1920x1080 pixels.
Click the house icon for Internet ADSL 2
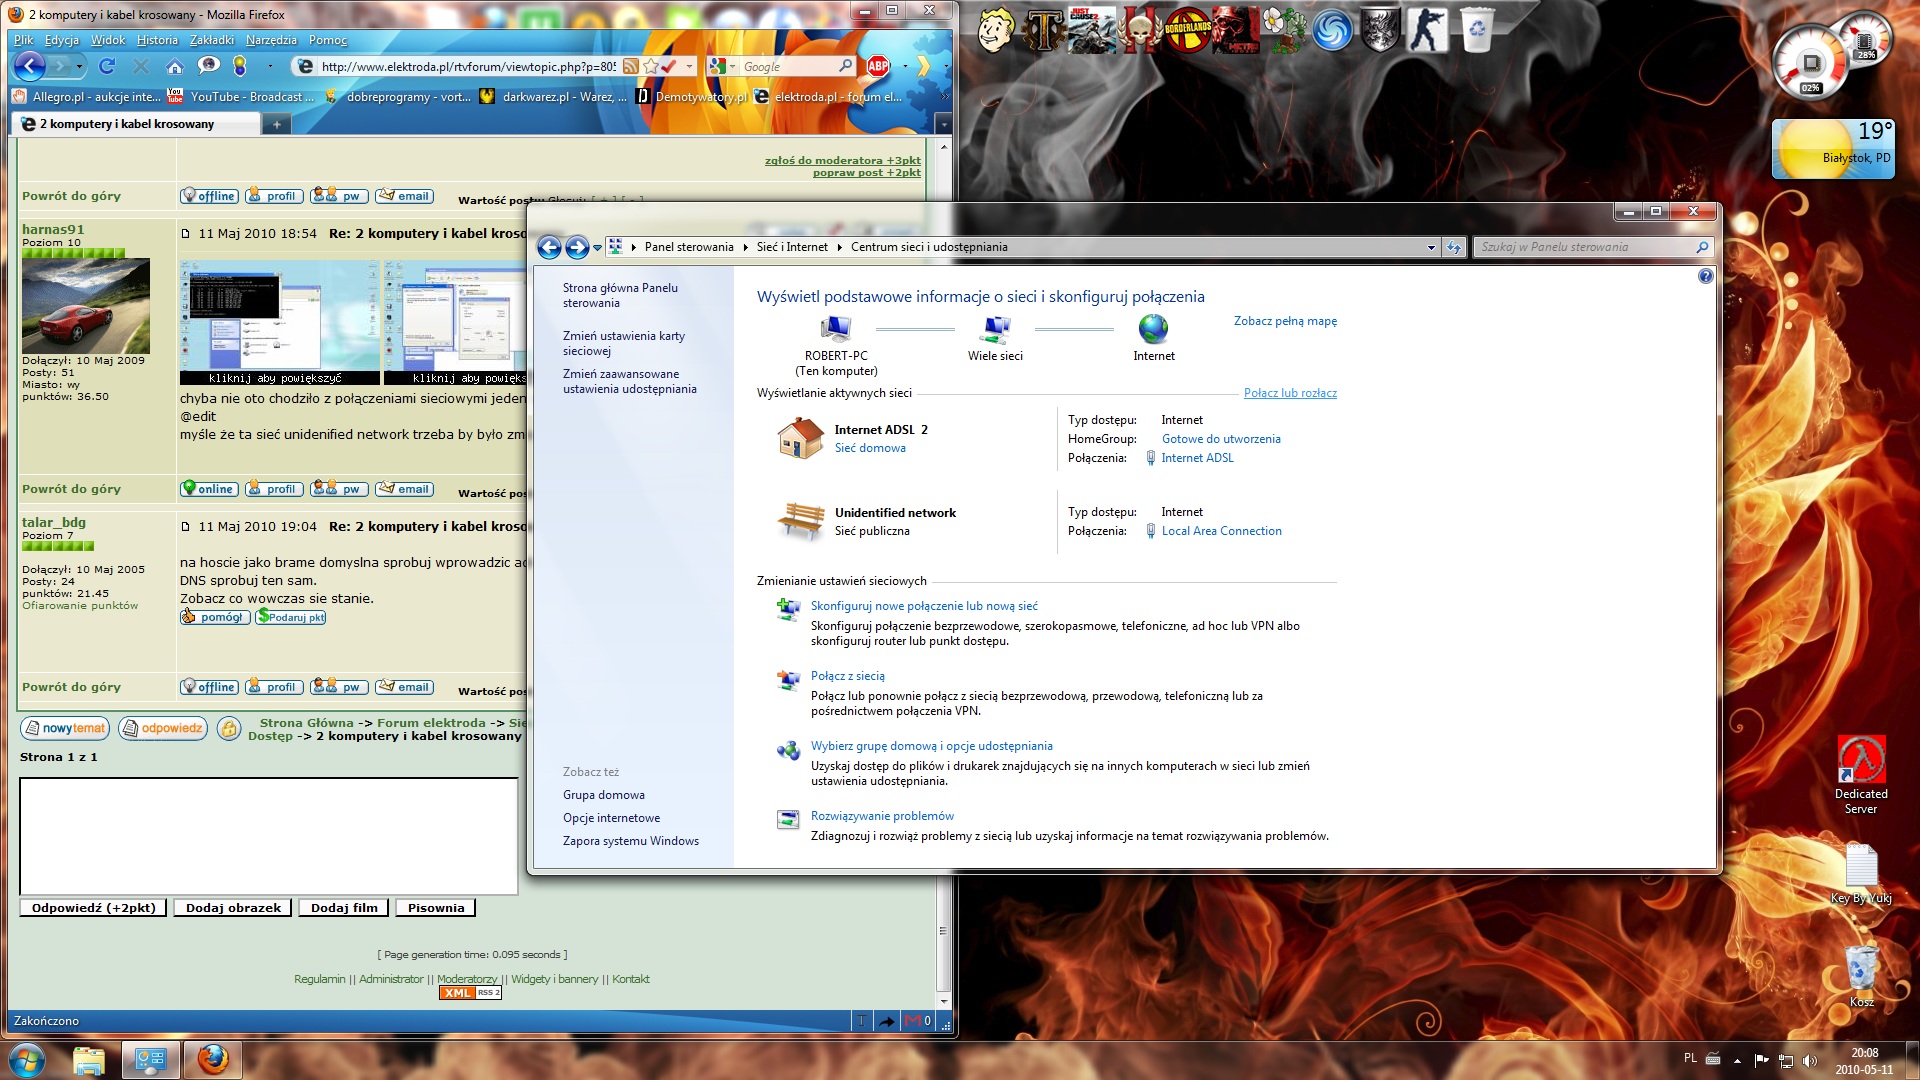point(800,437)
